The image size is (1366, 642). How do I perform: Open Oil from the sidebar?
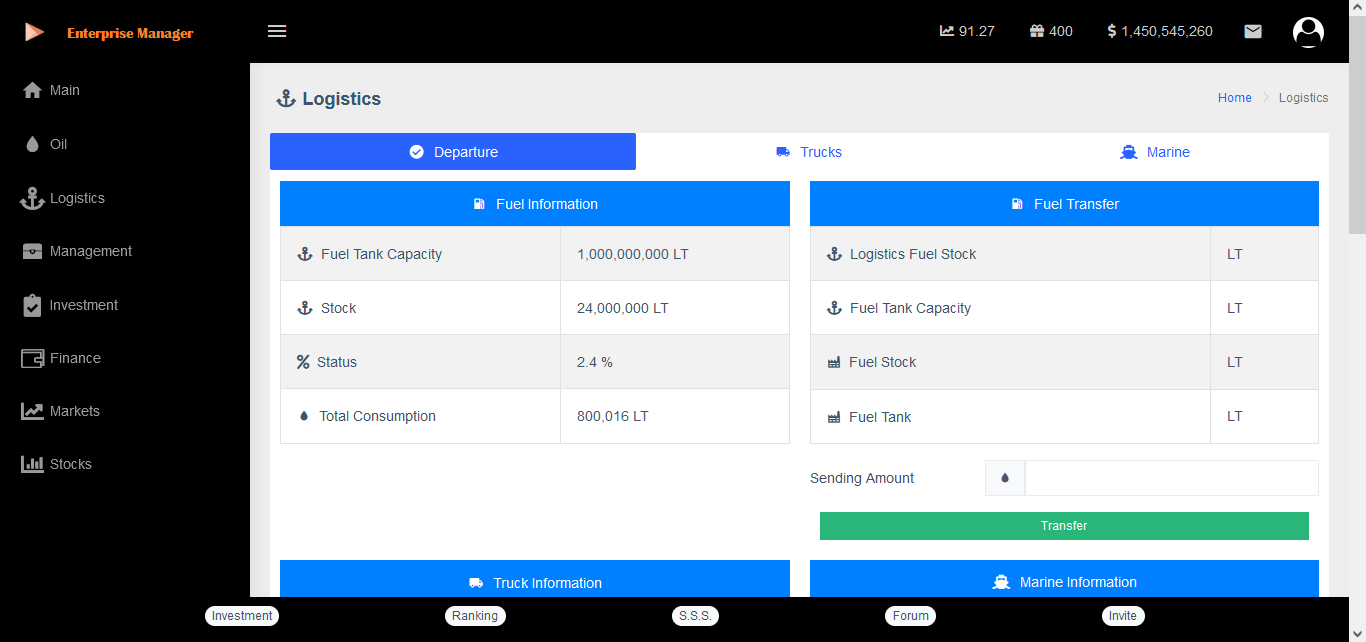[x=58, y=144]
